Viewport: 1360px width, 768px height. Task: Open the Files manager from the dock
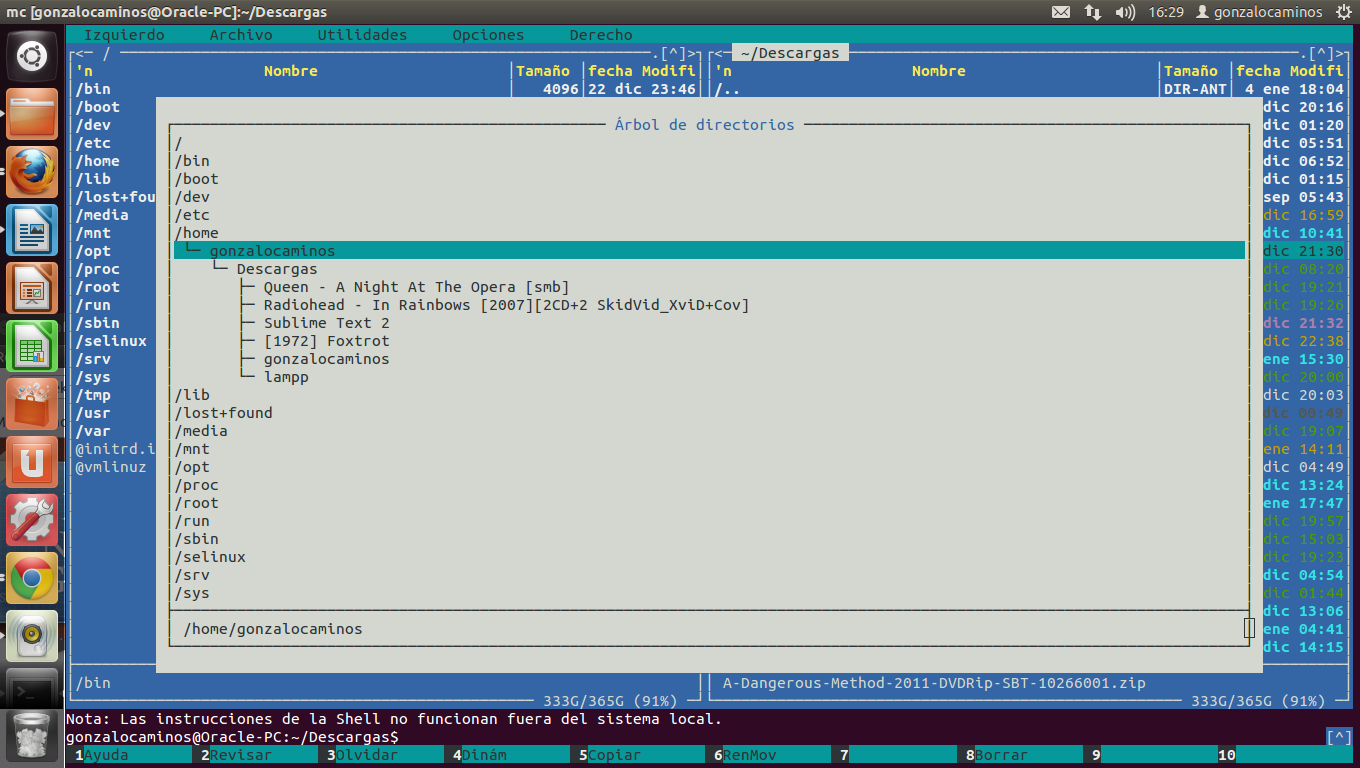32,114
